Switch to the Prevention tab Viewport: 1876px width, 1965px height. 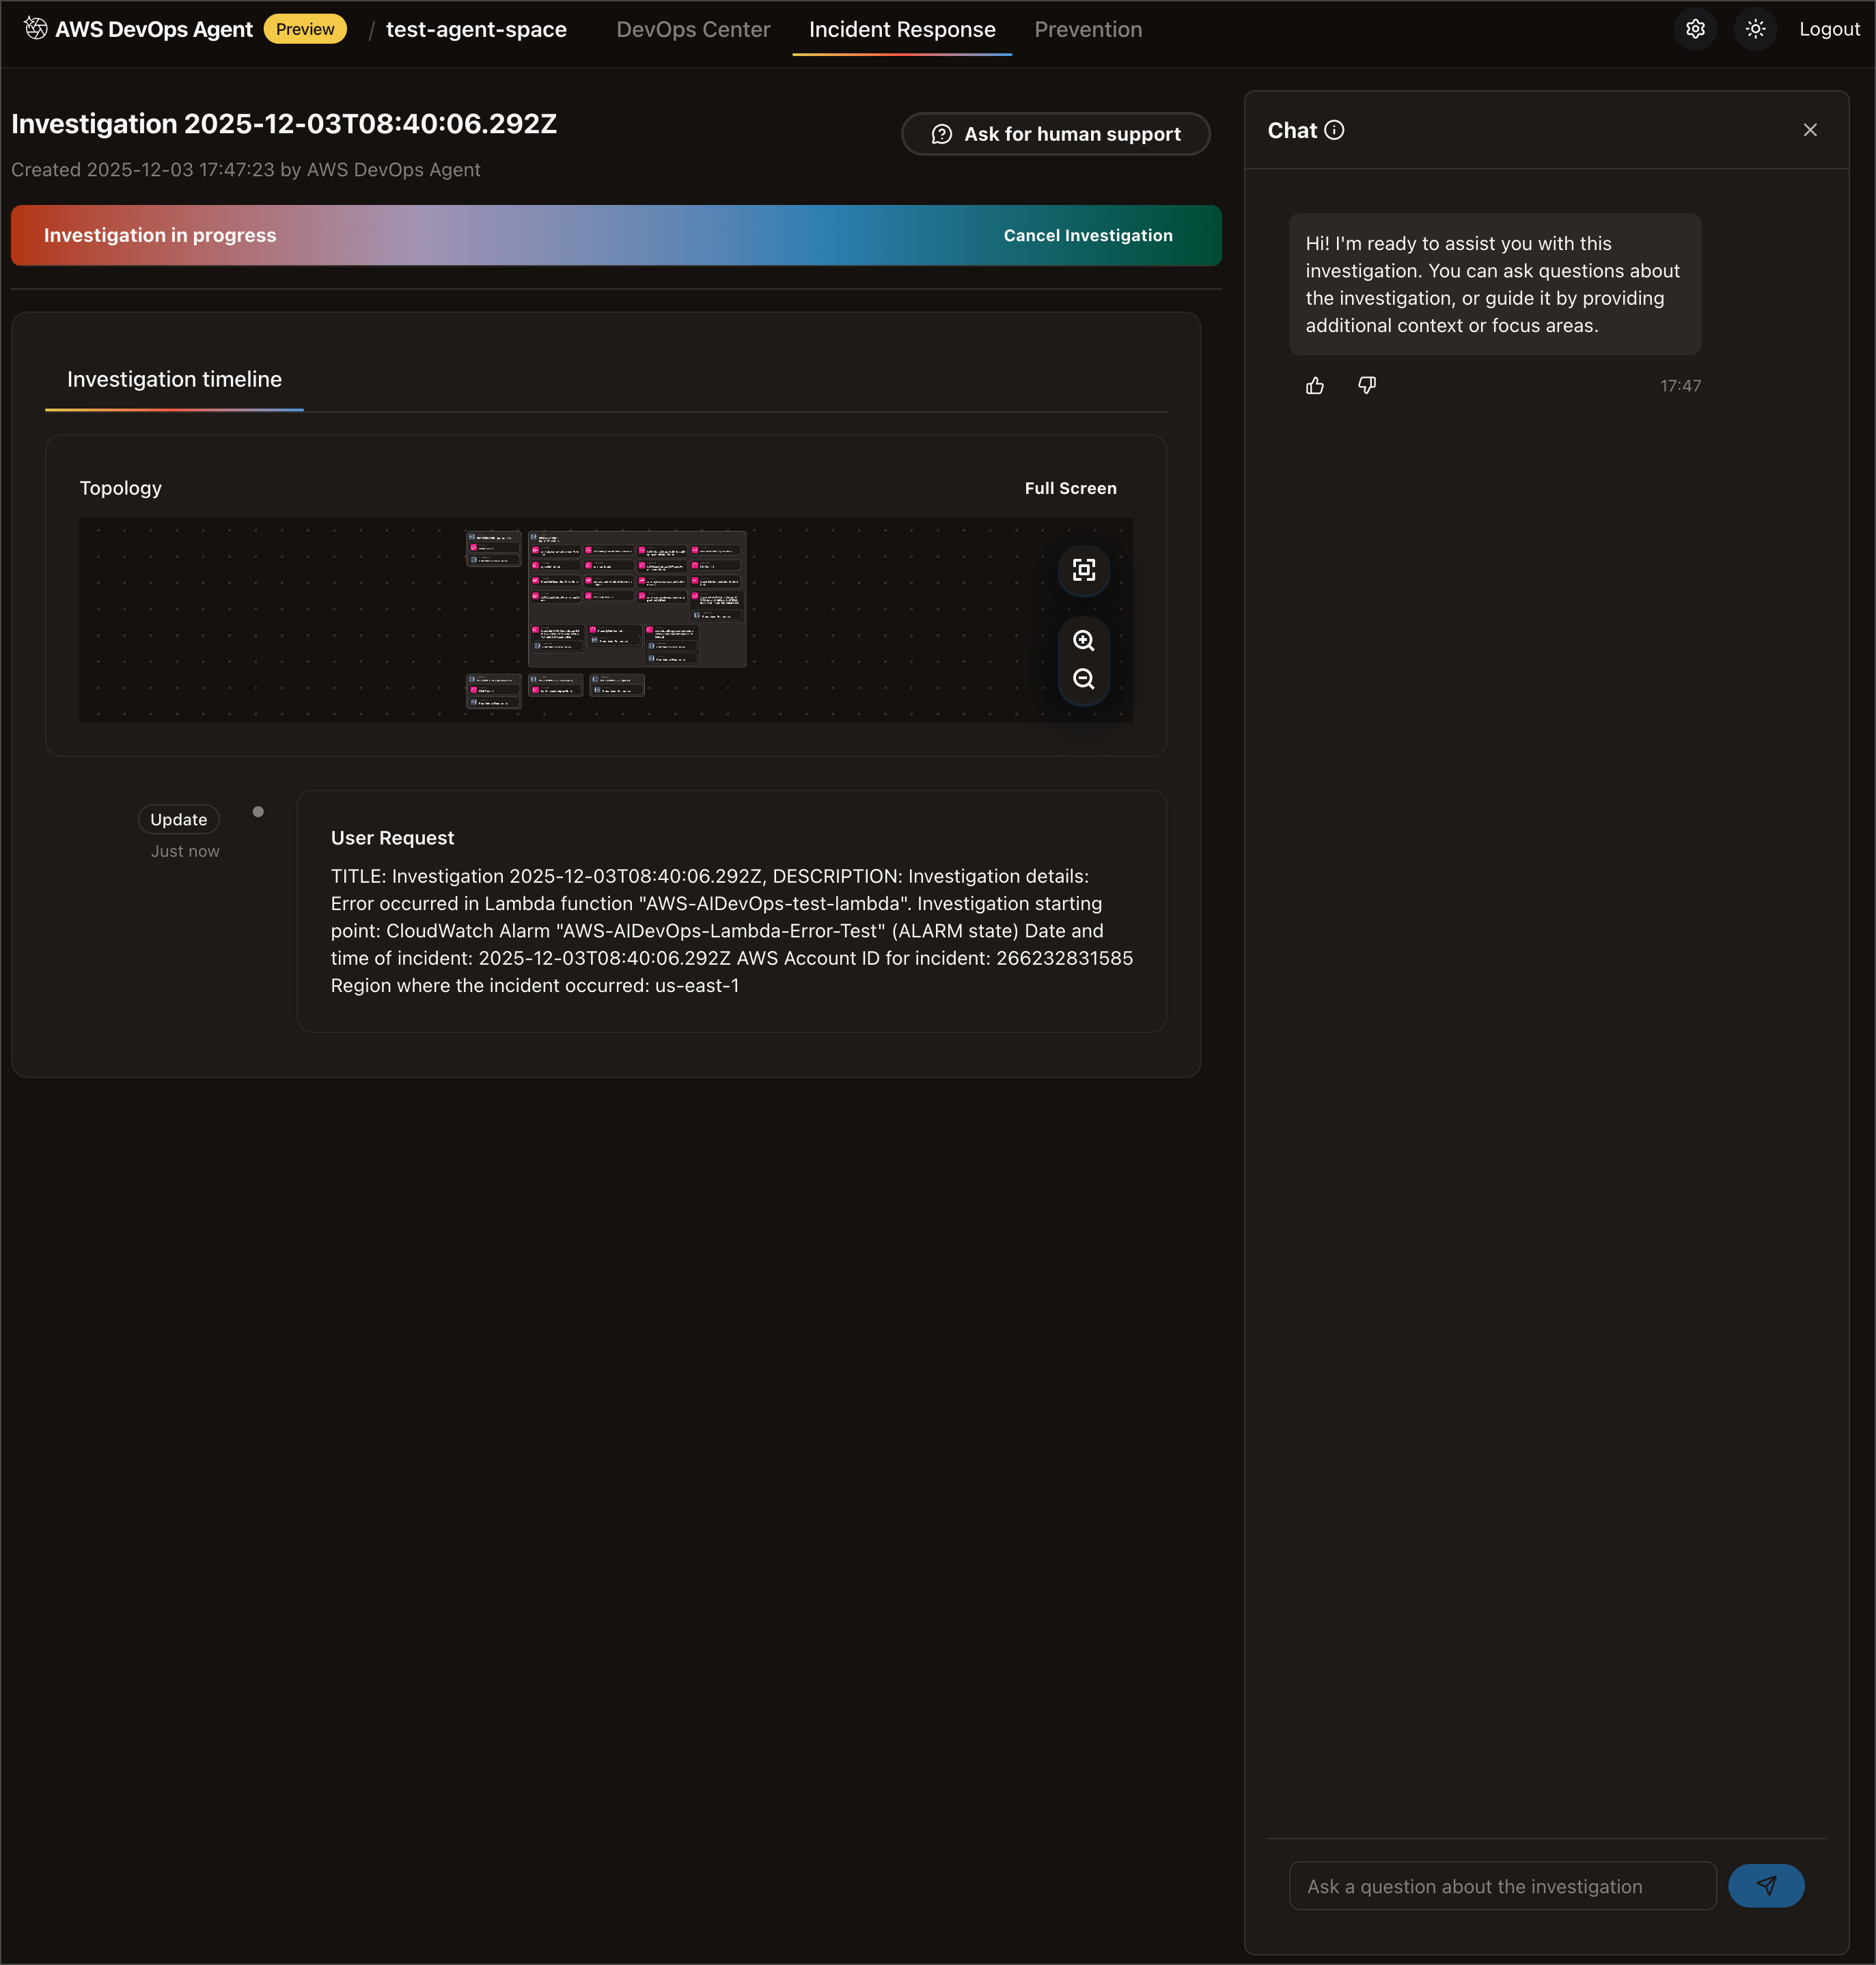[1088, 29]
